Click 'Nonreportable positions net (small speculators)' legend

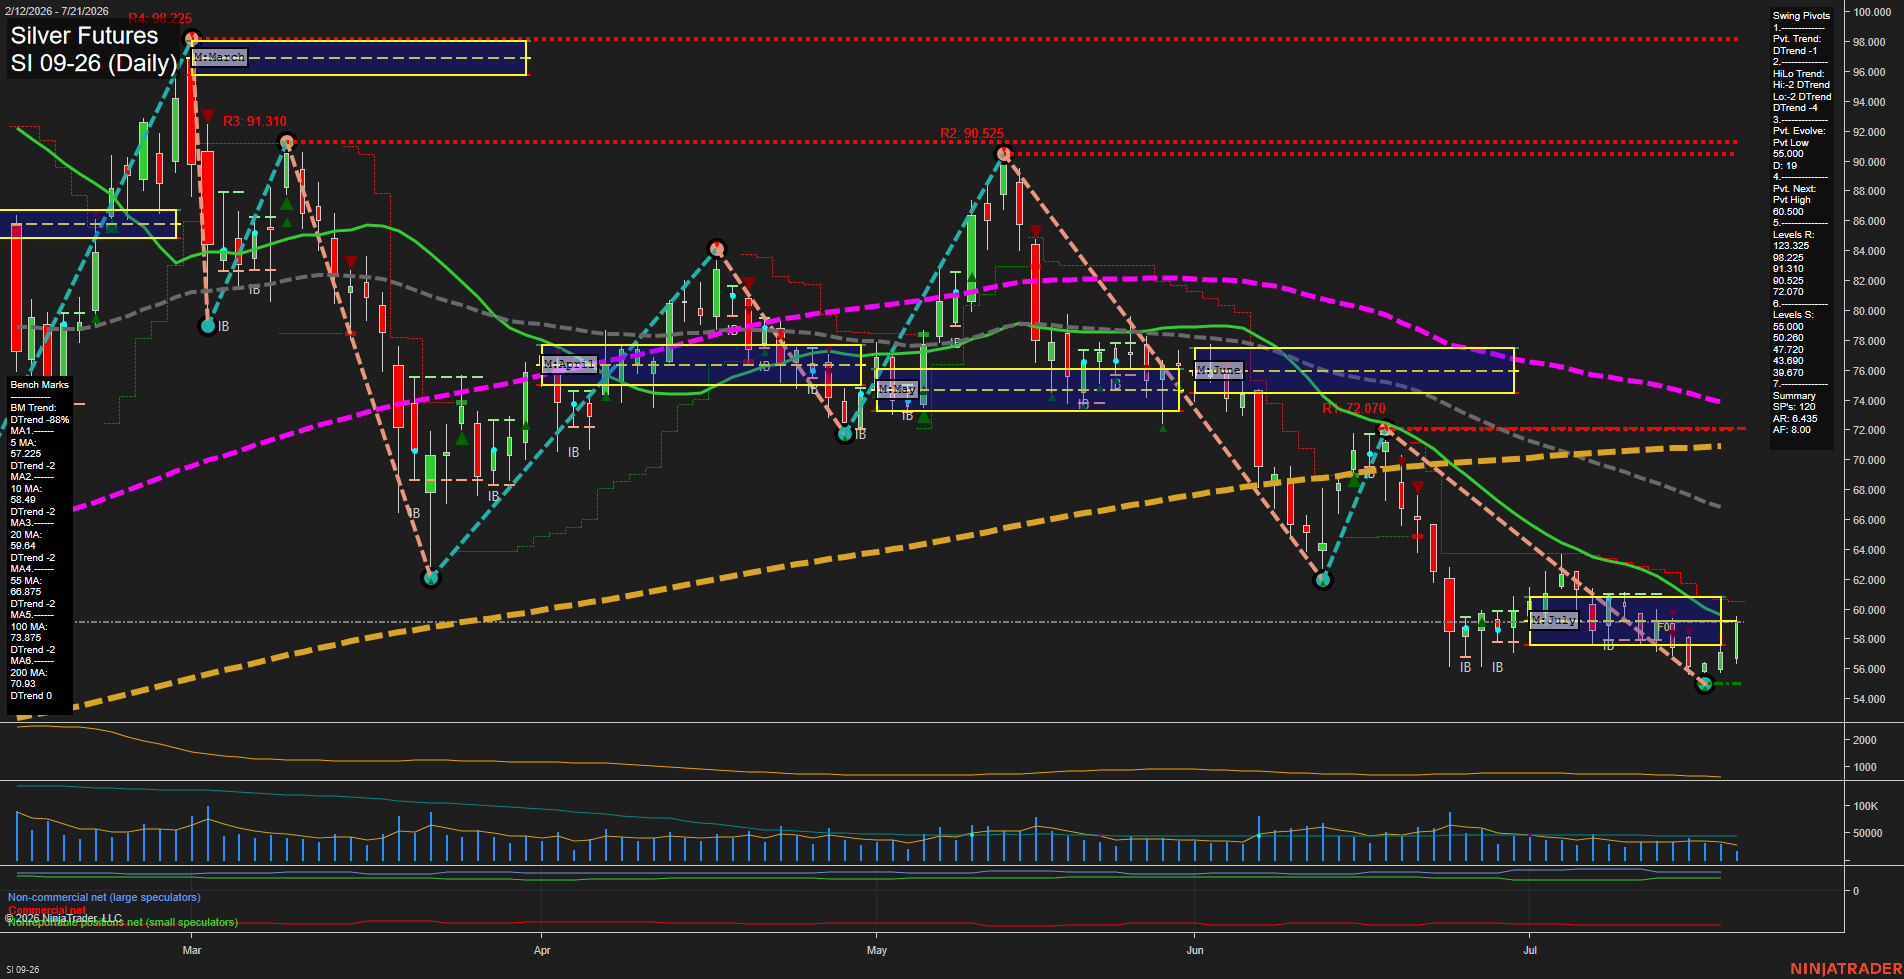click(x=122, y=922)
